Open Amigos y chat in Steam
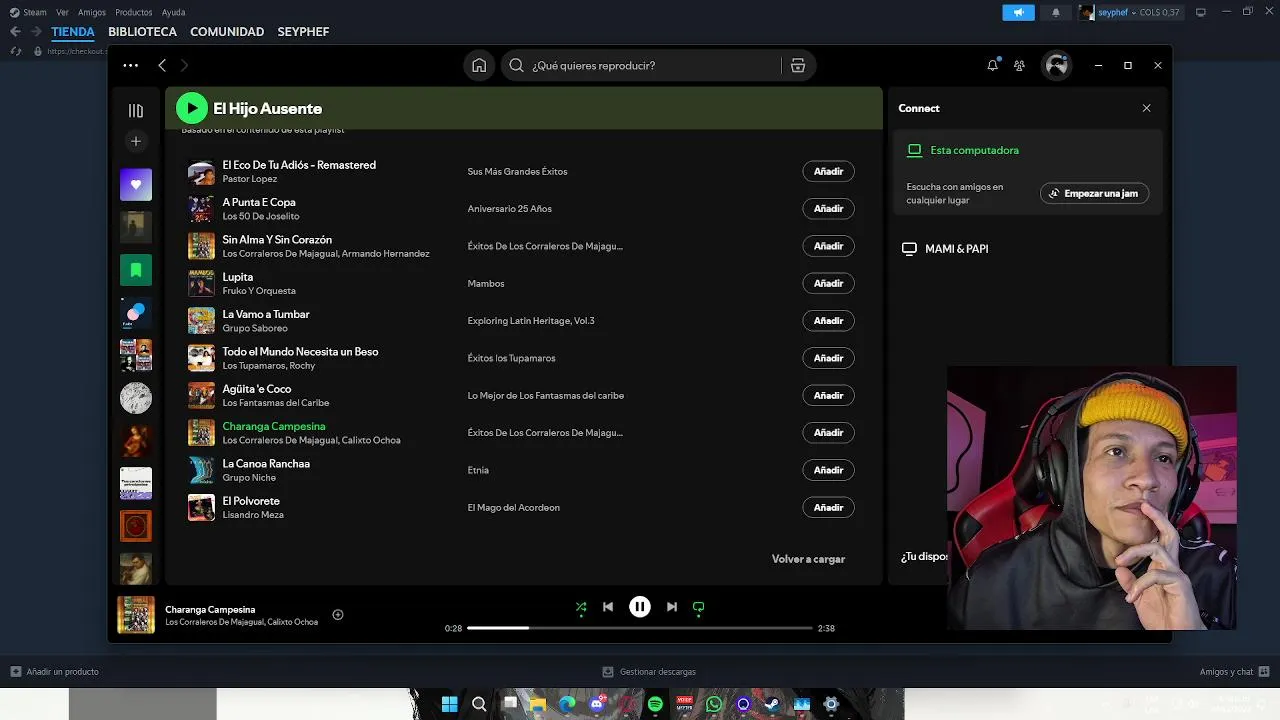The height and width of the screenshot is (720, 1280). click(1233, 672)
